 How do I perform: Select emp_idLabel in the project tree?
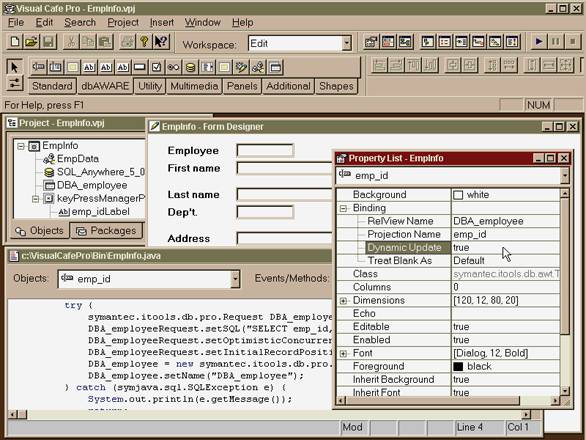tap(94, 212)
